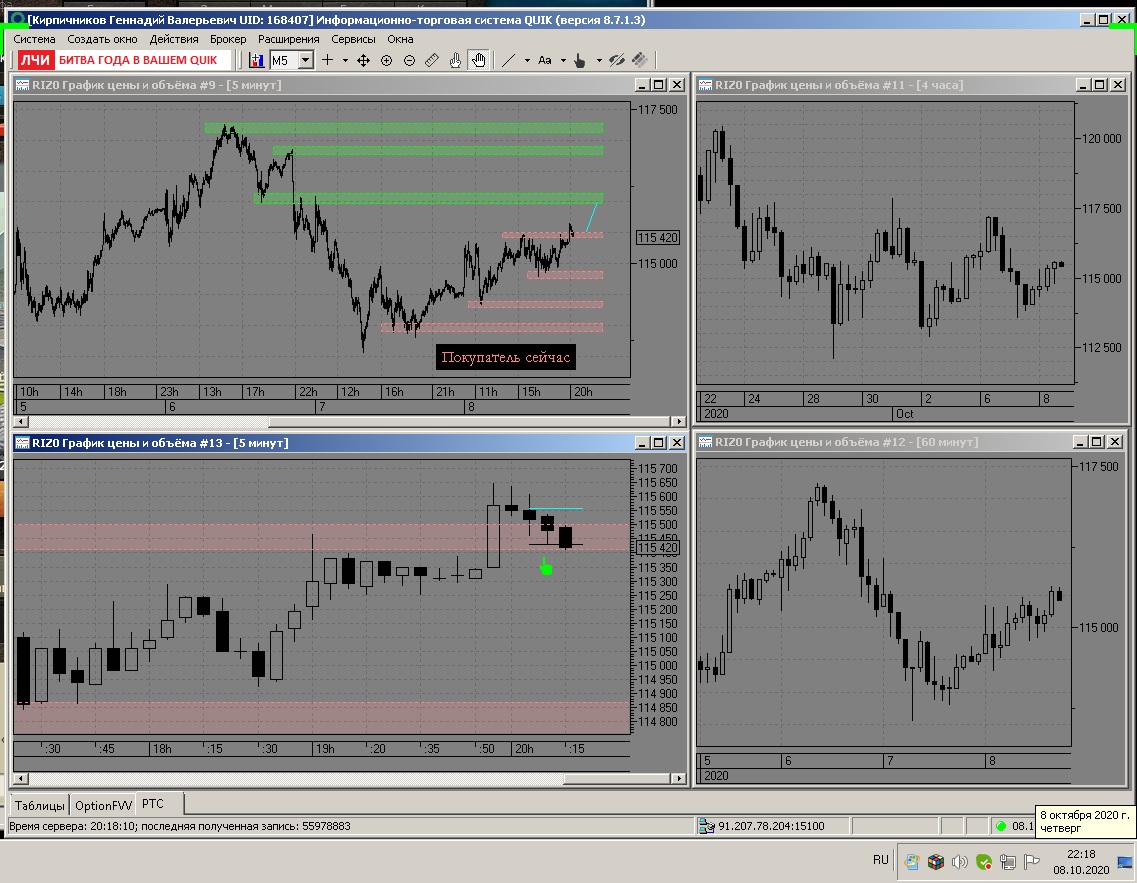Click the zoom in magnifier icon

tap(386, 60)
